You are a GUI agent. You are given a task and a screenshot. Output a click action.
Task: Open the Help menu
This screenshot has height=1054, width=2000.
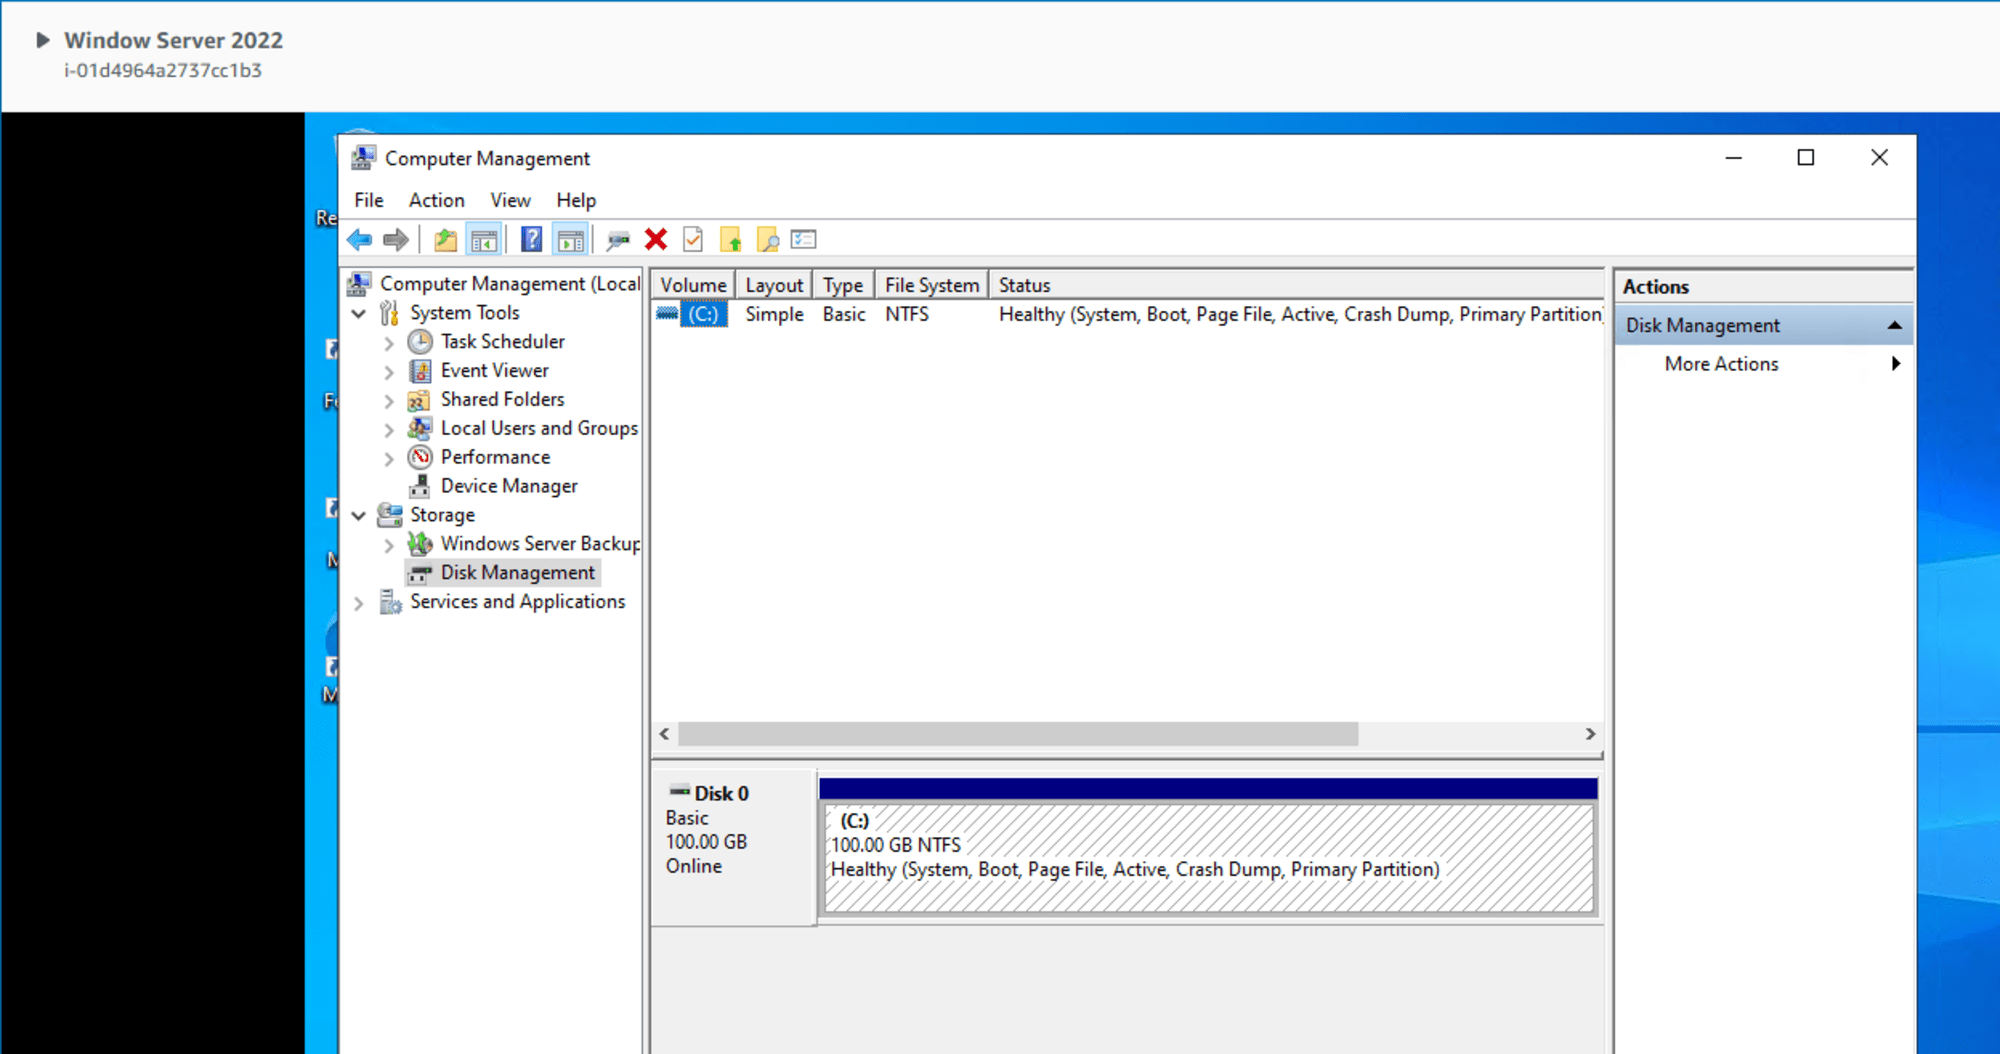click(576, 200)
